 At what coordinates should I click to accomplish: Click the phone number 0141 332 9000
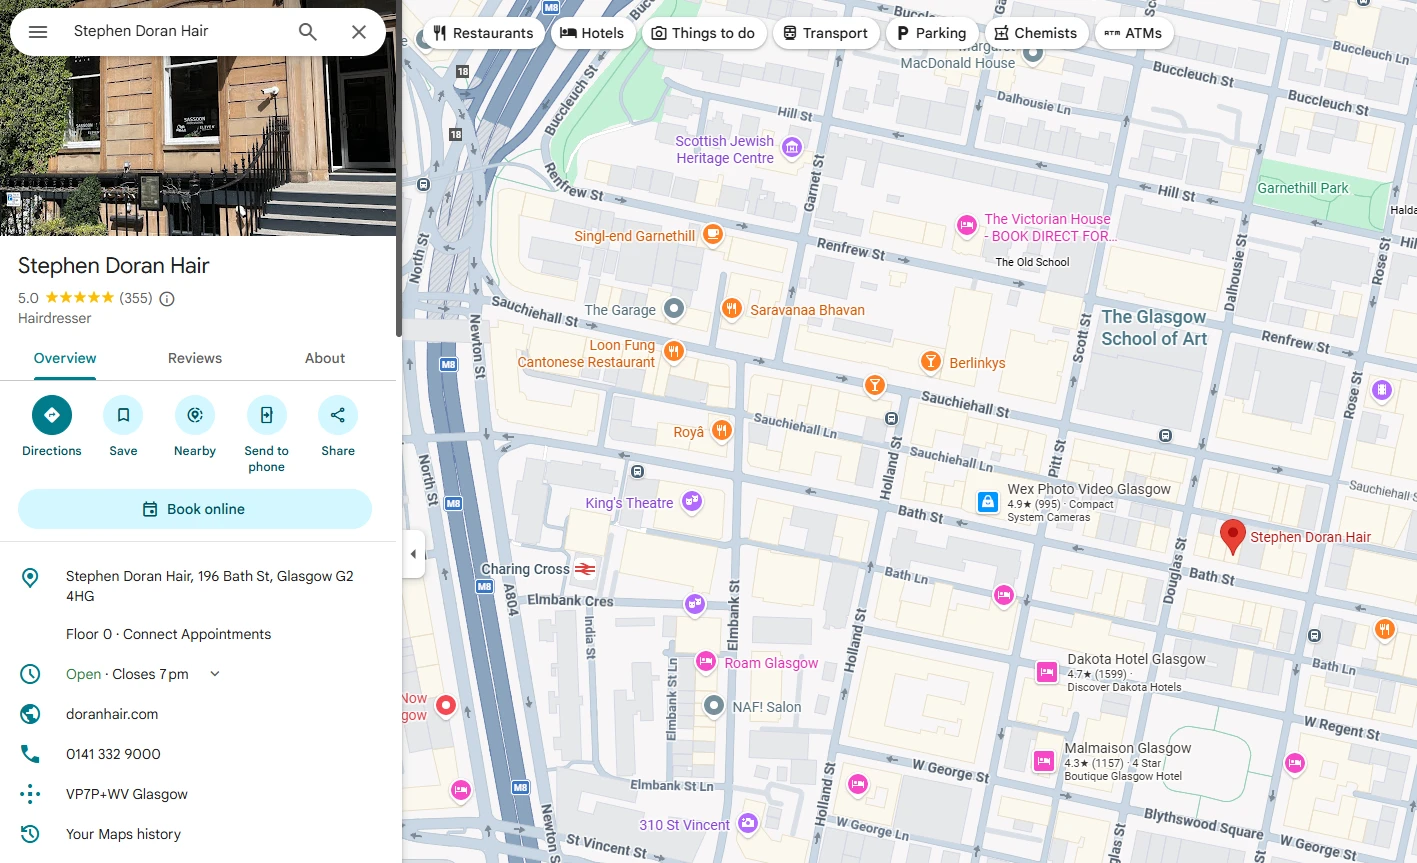[x=113, y=754]
